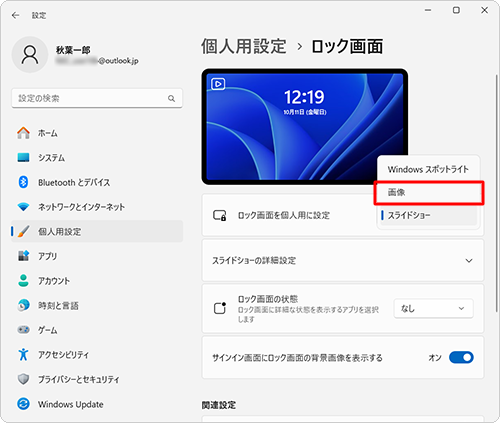Click the ゲーム controller icon
The image size is (500, 423).
point(23,330)
